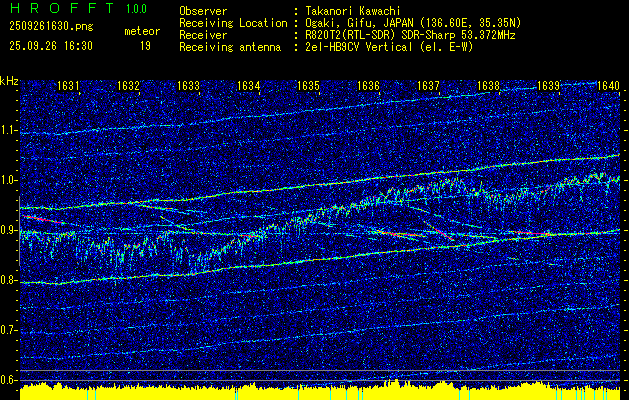Click the date stamp 25.09.26 16:30
Screen dimensions: 629x400
51,46
